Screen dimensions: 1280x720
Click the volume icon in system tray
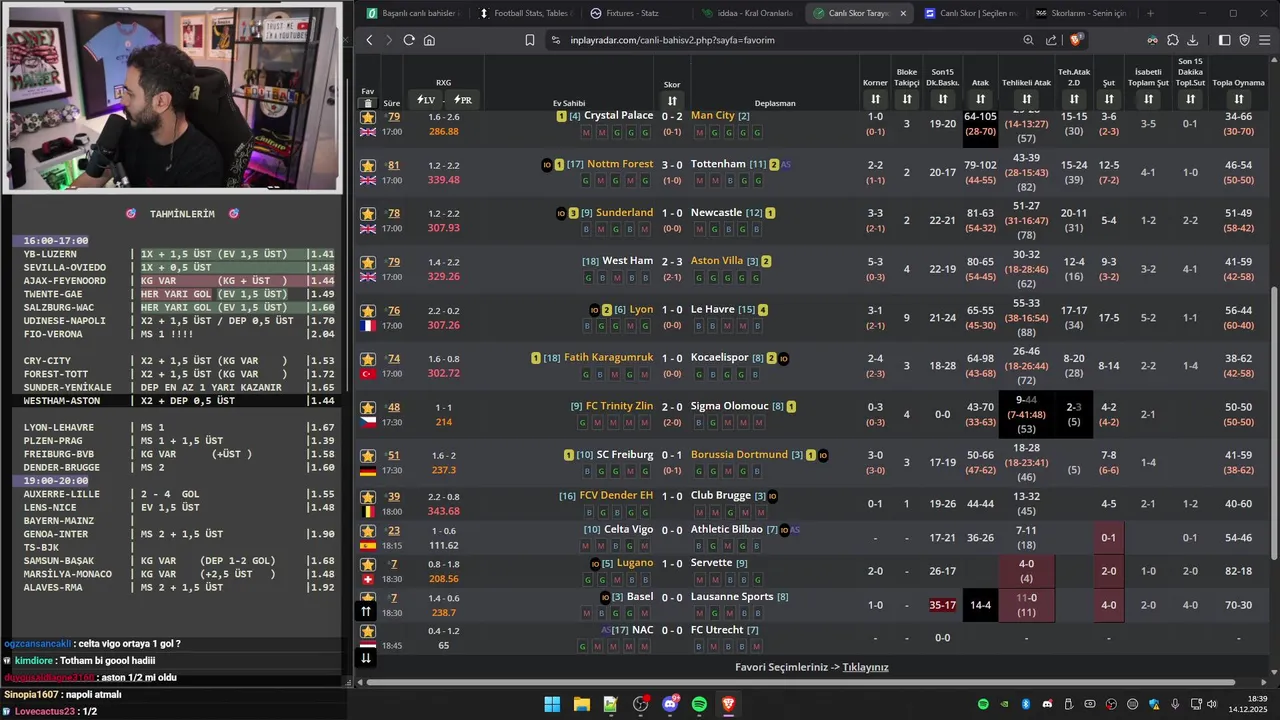(1212, 704)
